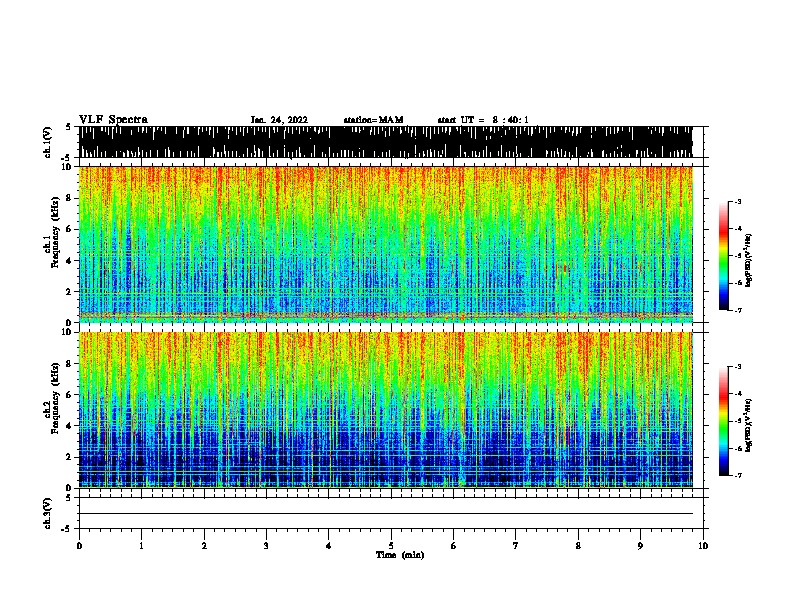792x612 pixels.
Task: Click the "1" tick on the Time axis
Action: (141, 546)
